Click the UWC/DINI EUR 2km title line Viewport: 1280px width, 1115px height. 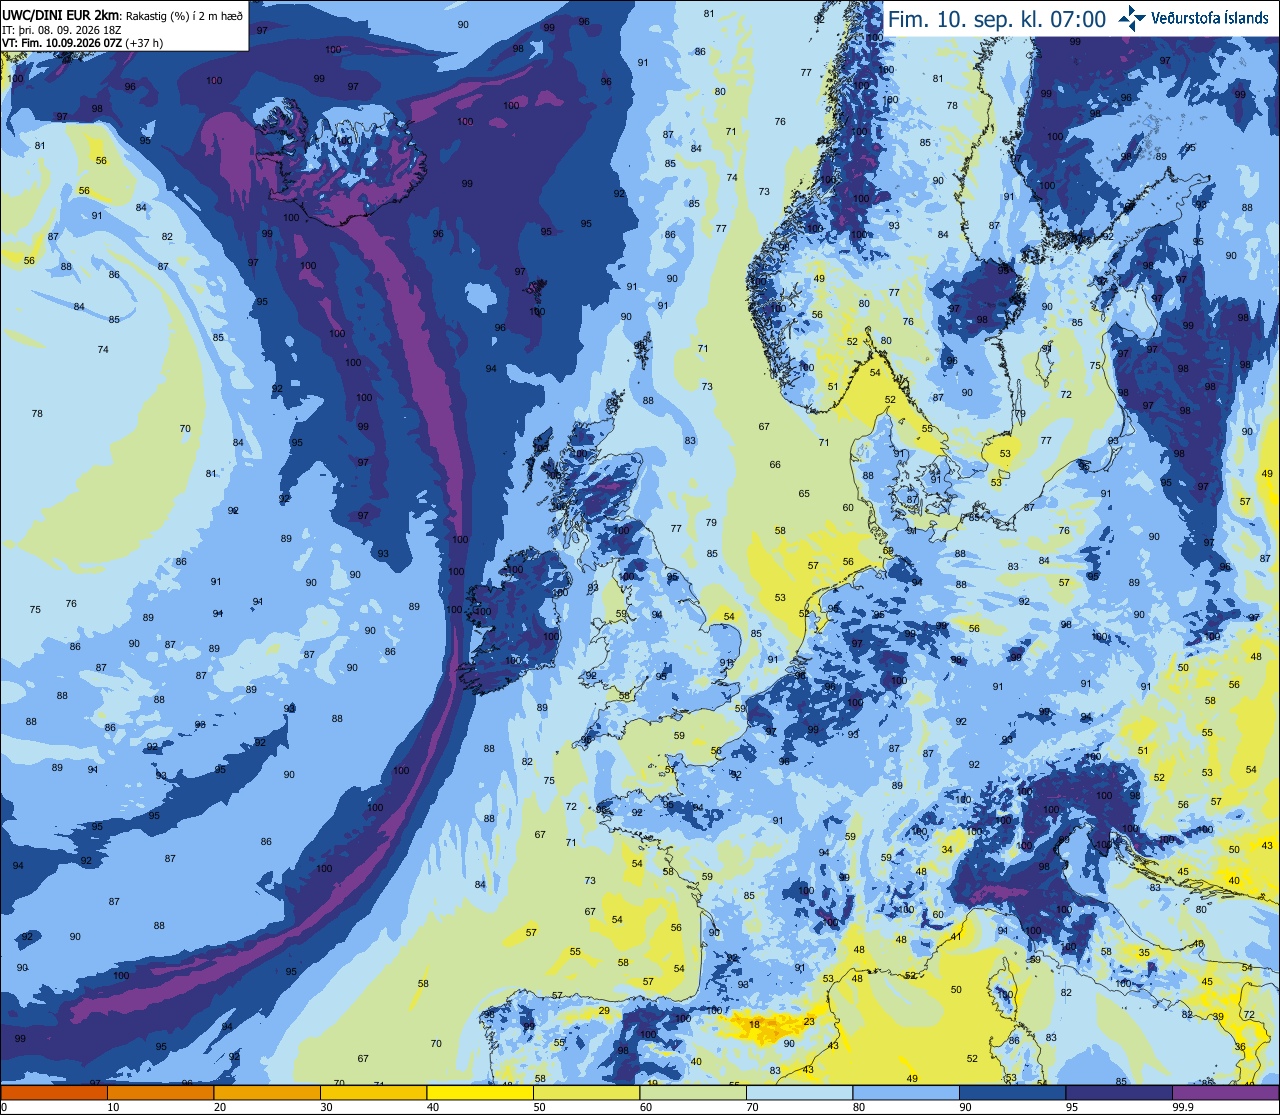(x=124, y=15)
